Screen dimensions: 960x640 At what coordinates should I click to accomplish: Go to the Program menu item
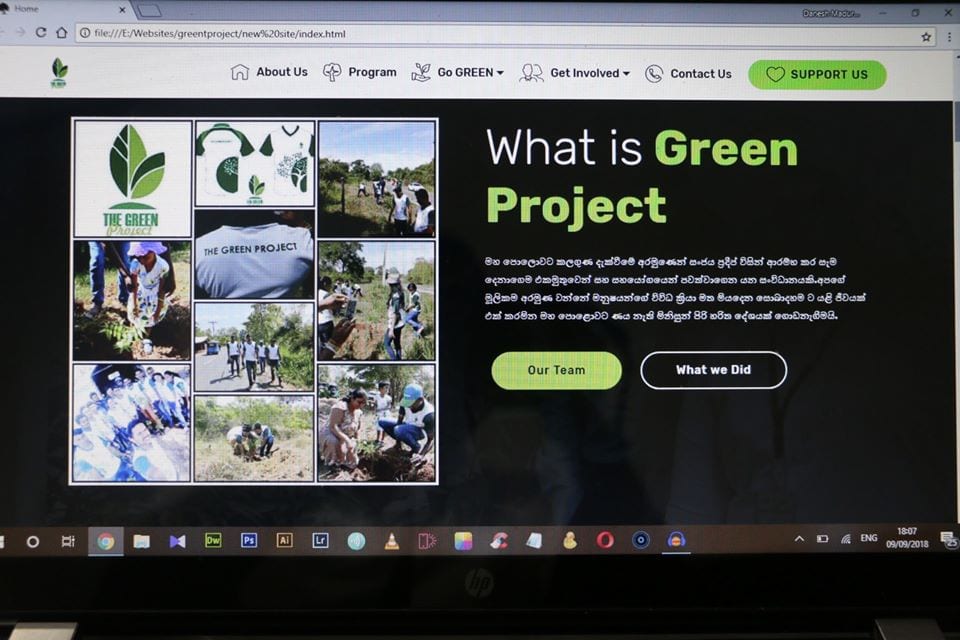click(360, 72)
